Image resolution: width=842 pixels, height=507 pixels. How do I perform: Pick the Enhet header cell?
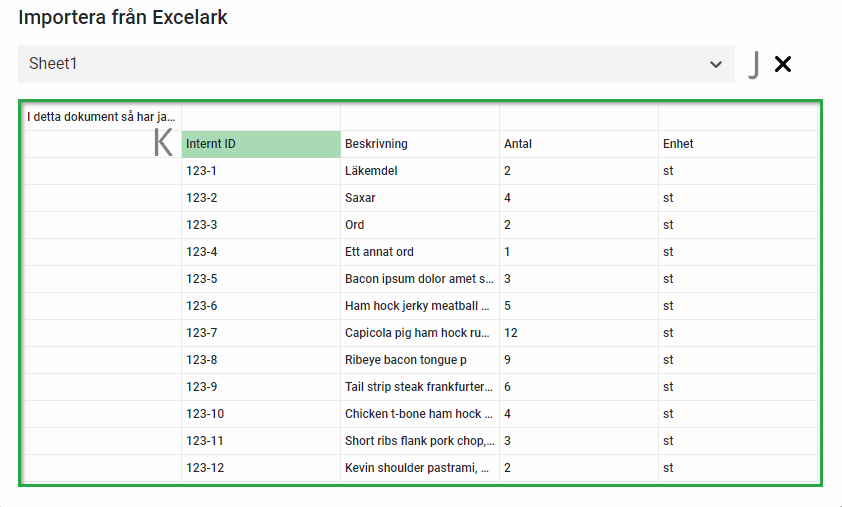point(737,144)
